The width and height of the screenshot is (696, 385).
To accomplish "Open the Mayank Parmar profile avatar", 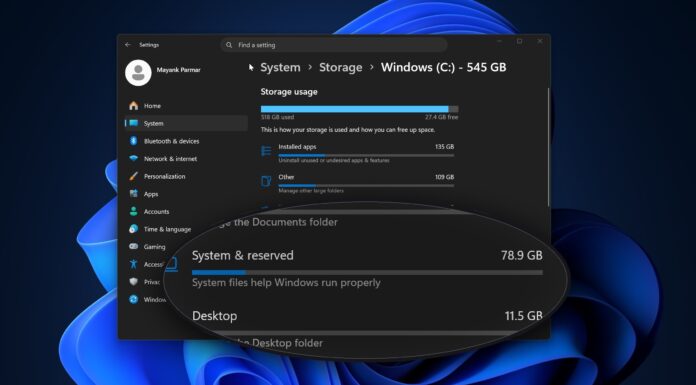I will click(x=138, y=72).
